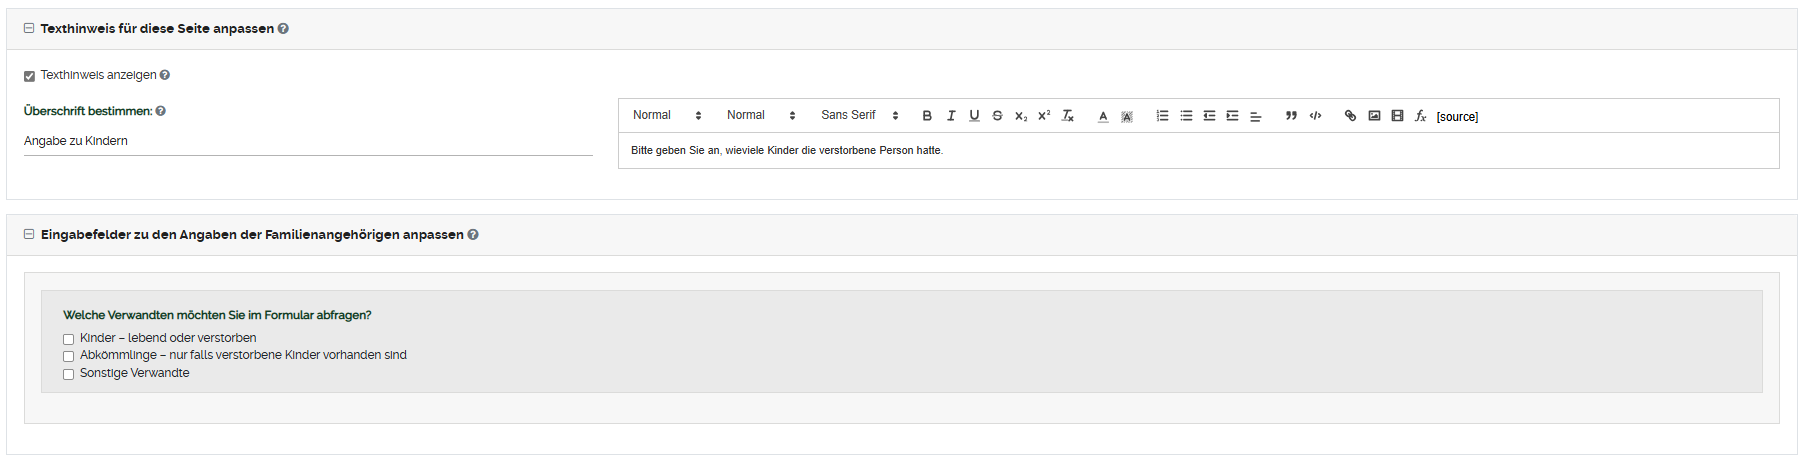Underline the selected text
Image resolution: width=1801 pixels, height=456 pixels.
(x=974, y=116)
